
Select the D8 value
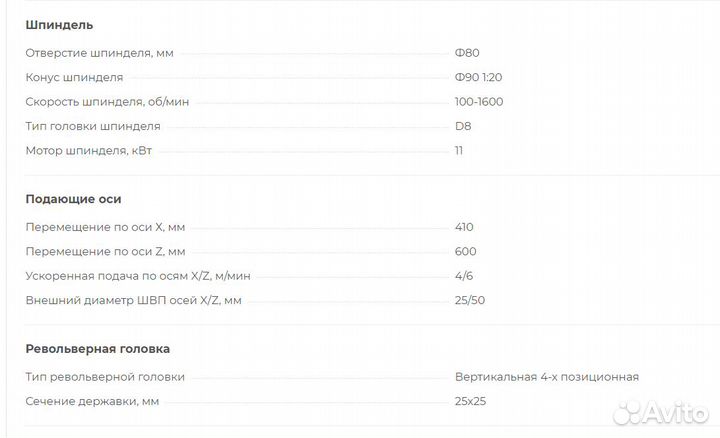(x=463, y=126)
